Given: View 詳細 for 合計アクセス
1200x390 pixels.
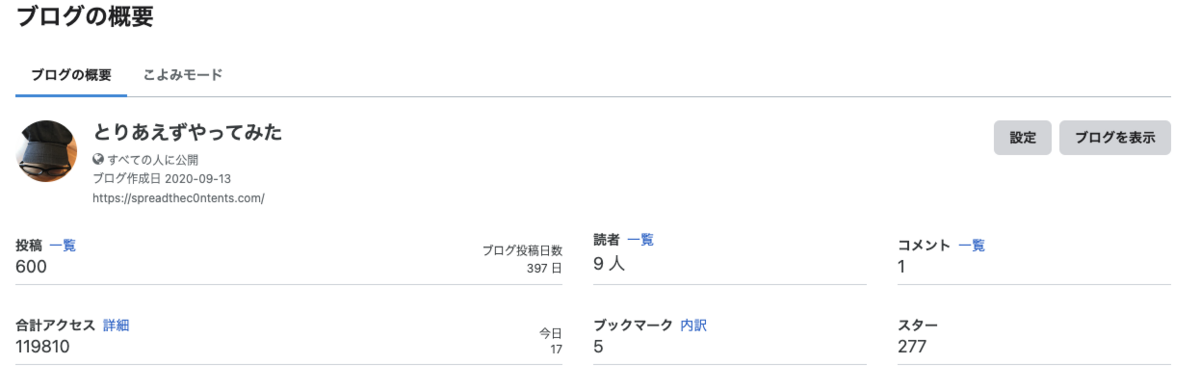Looking at the screenshot, I should point(116,325).
